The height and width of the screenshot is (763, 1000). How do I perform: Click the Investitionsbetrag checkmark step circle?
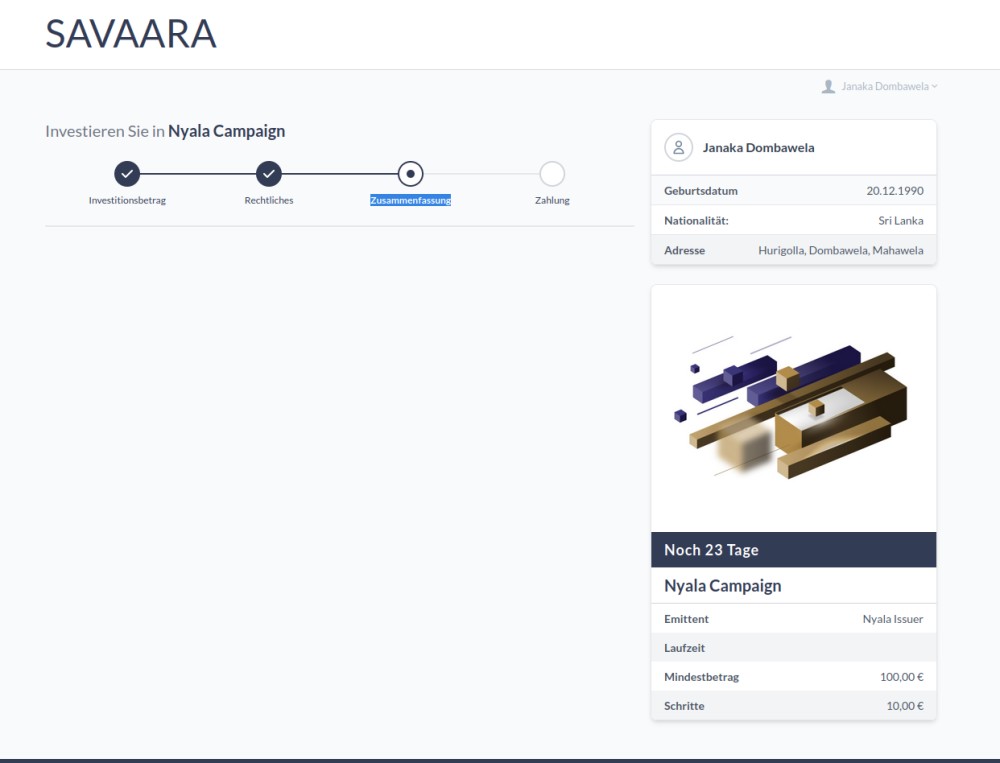coord(127,174)
